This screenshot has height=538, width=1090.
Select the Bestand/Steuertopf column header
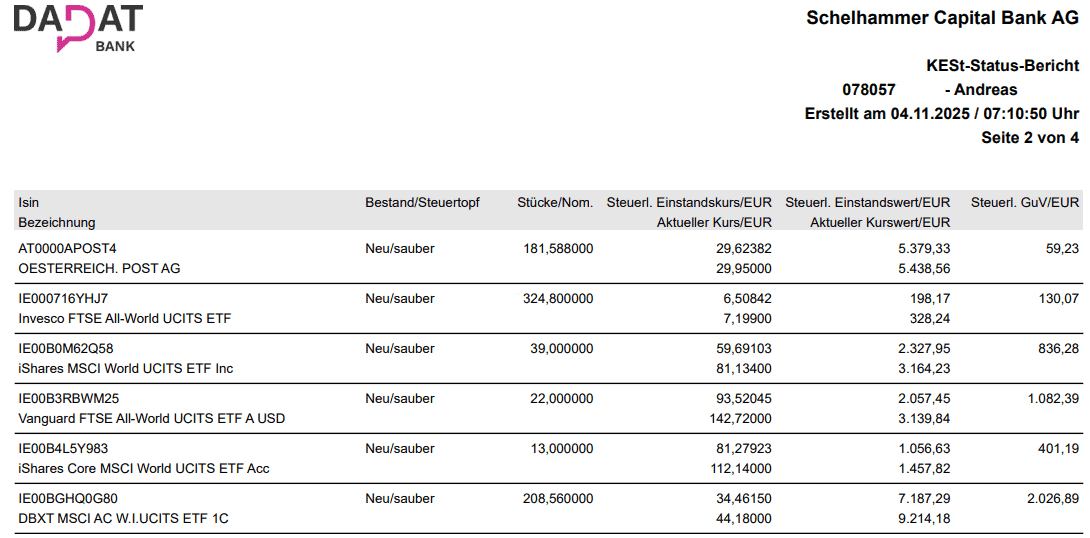[x=422, y=203]
